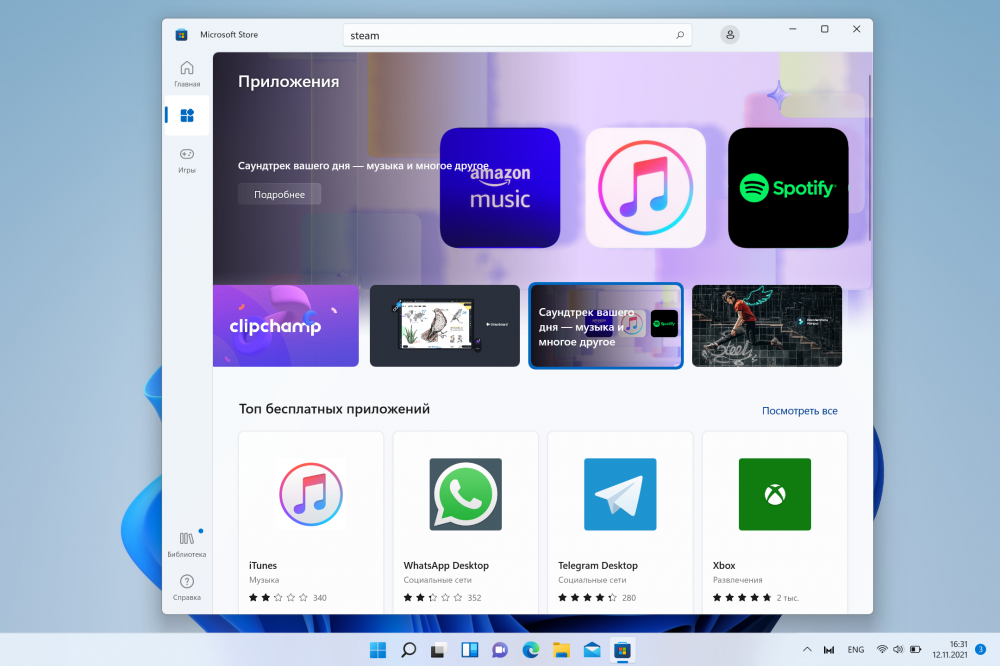Click the 'Xbox' app title text
The width and height of the screenshot is (1000, 666).
click(724, 565)
